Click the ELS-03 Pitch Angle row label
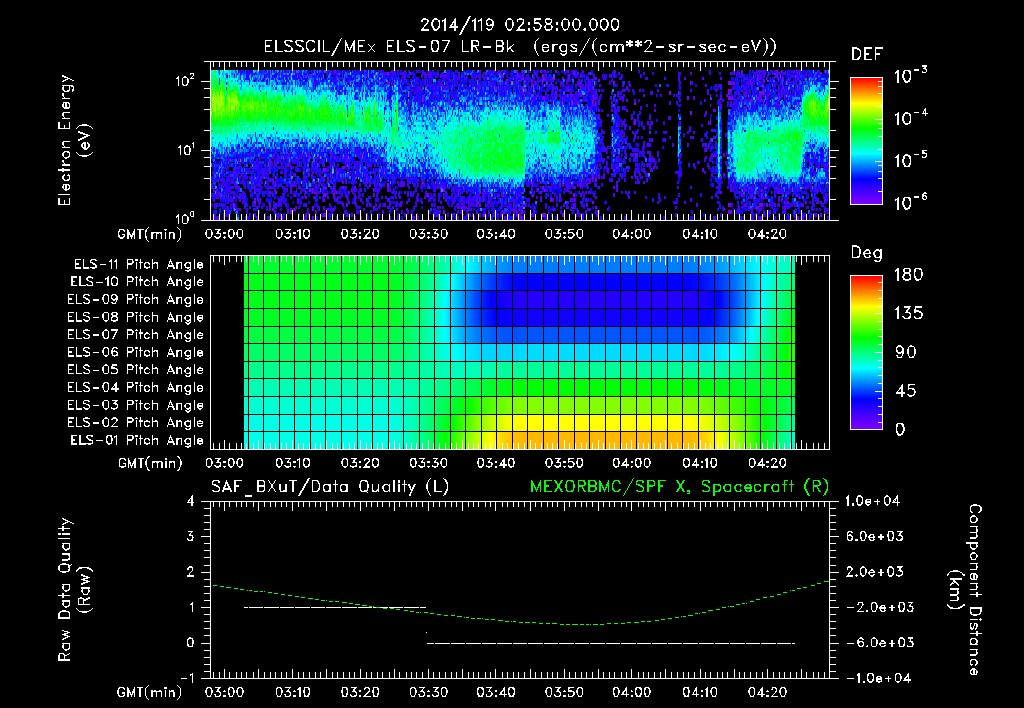The image size is (1024, 708). point(136,405)
